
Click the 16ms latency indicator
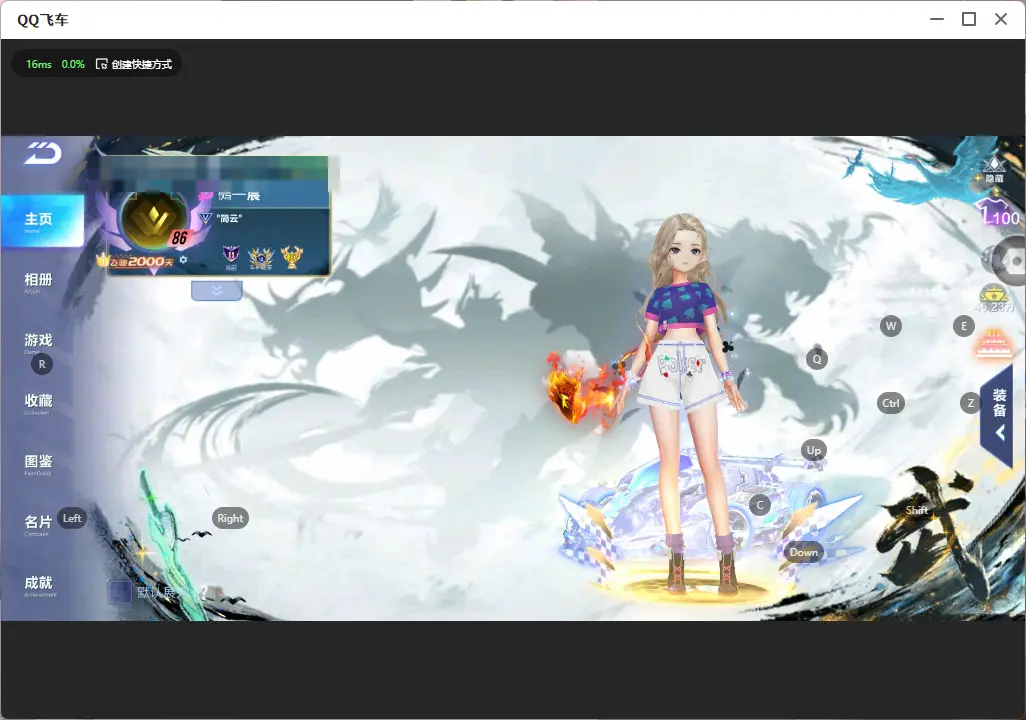click(x=39, y=64)
